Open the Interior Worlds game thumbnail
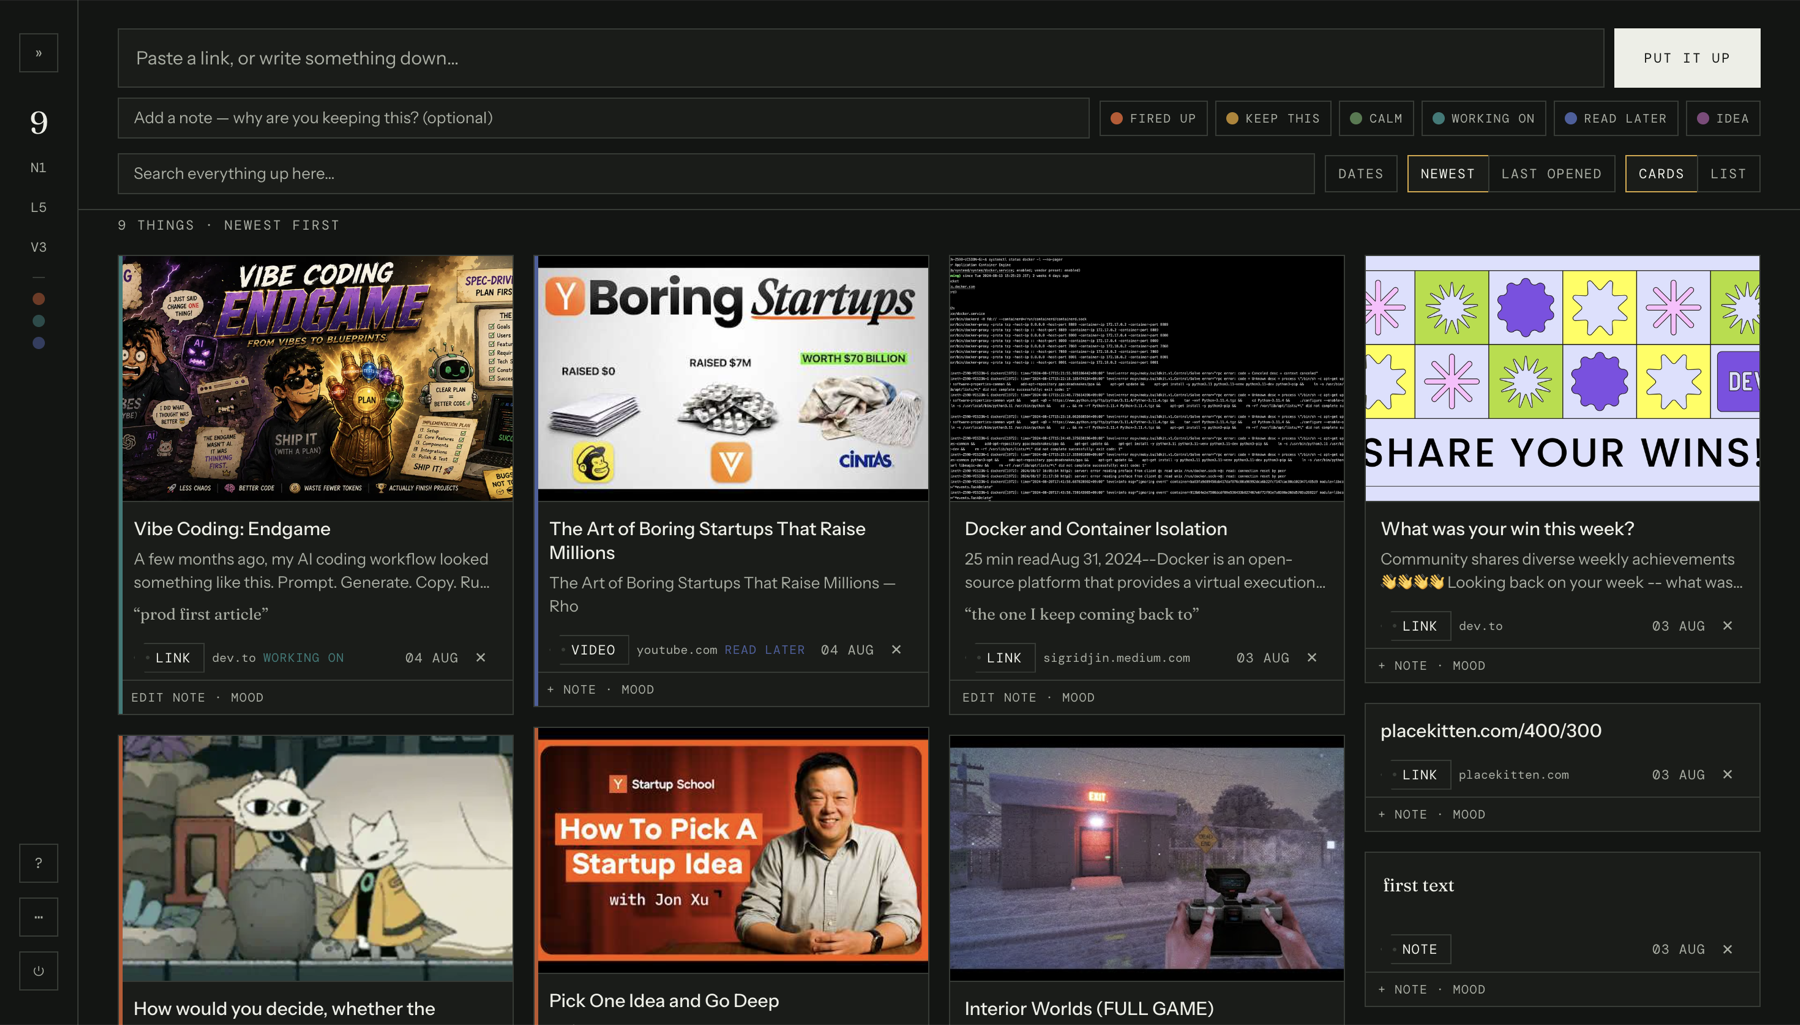The image size is (1800, 1025). (x=1147, y=858)
